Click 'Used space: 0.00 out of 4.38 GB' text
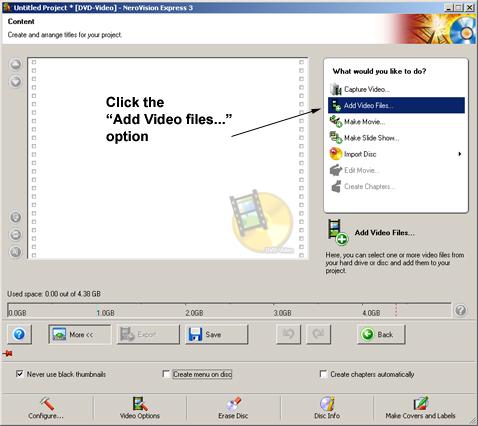Viewport: 478px width, 426px height. pyautogui.click(x=54, y=294)
